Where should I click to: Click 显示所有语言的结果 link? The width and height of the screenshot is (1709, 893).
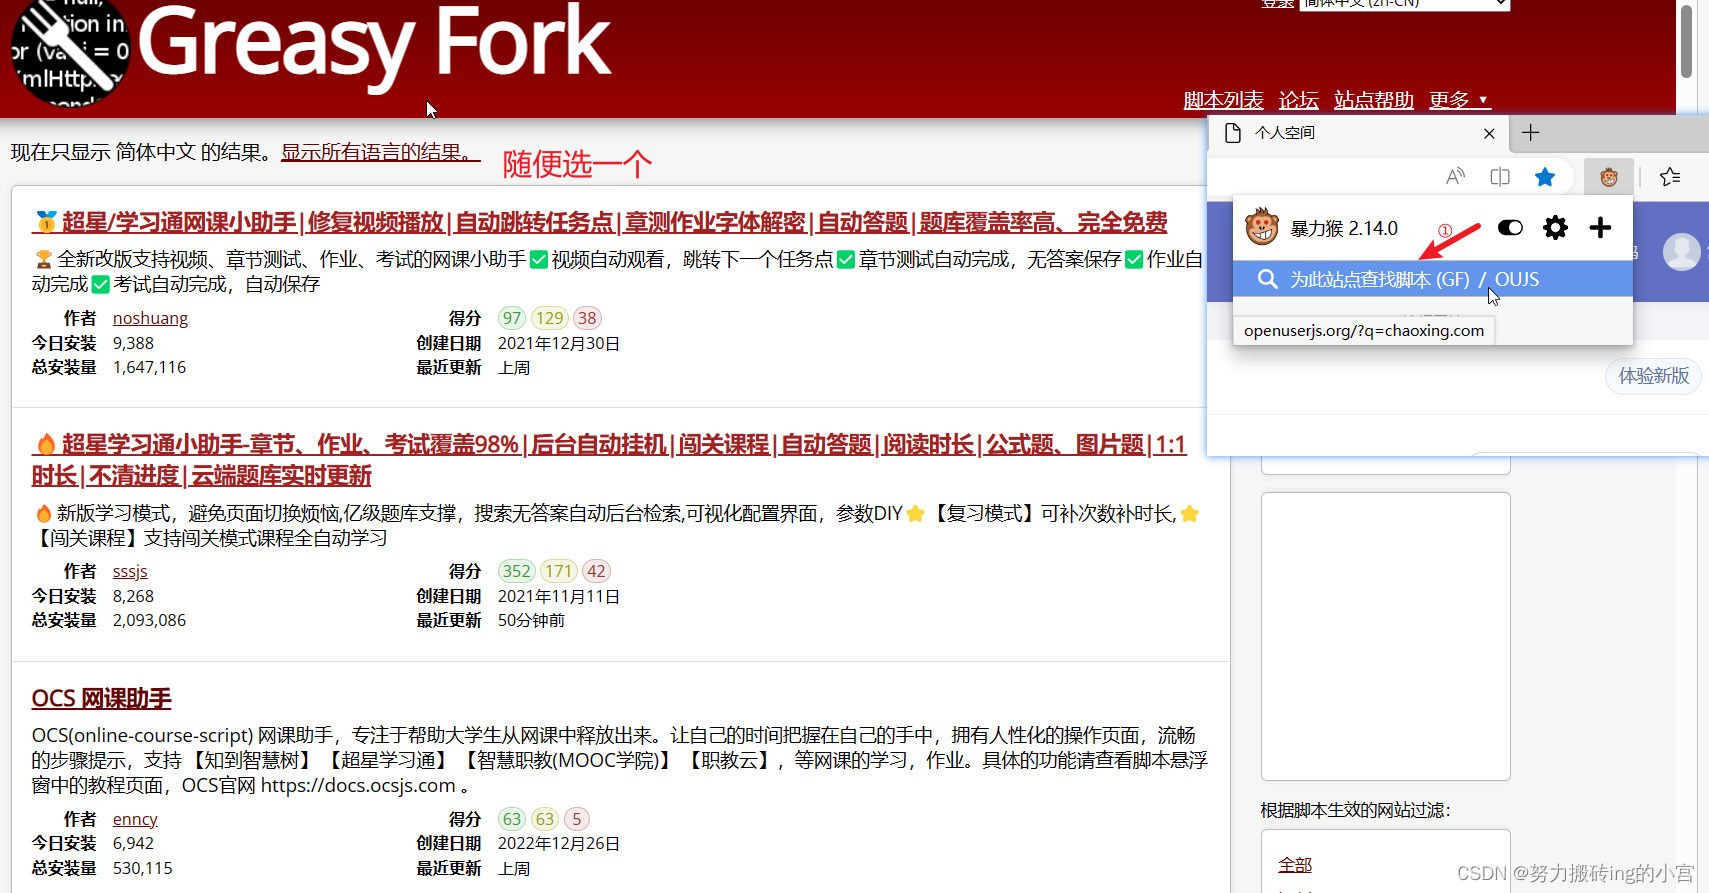click(x=380, y=152)
